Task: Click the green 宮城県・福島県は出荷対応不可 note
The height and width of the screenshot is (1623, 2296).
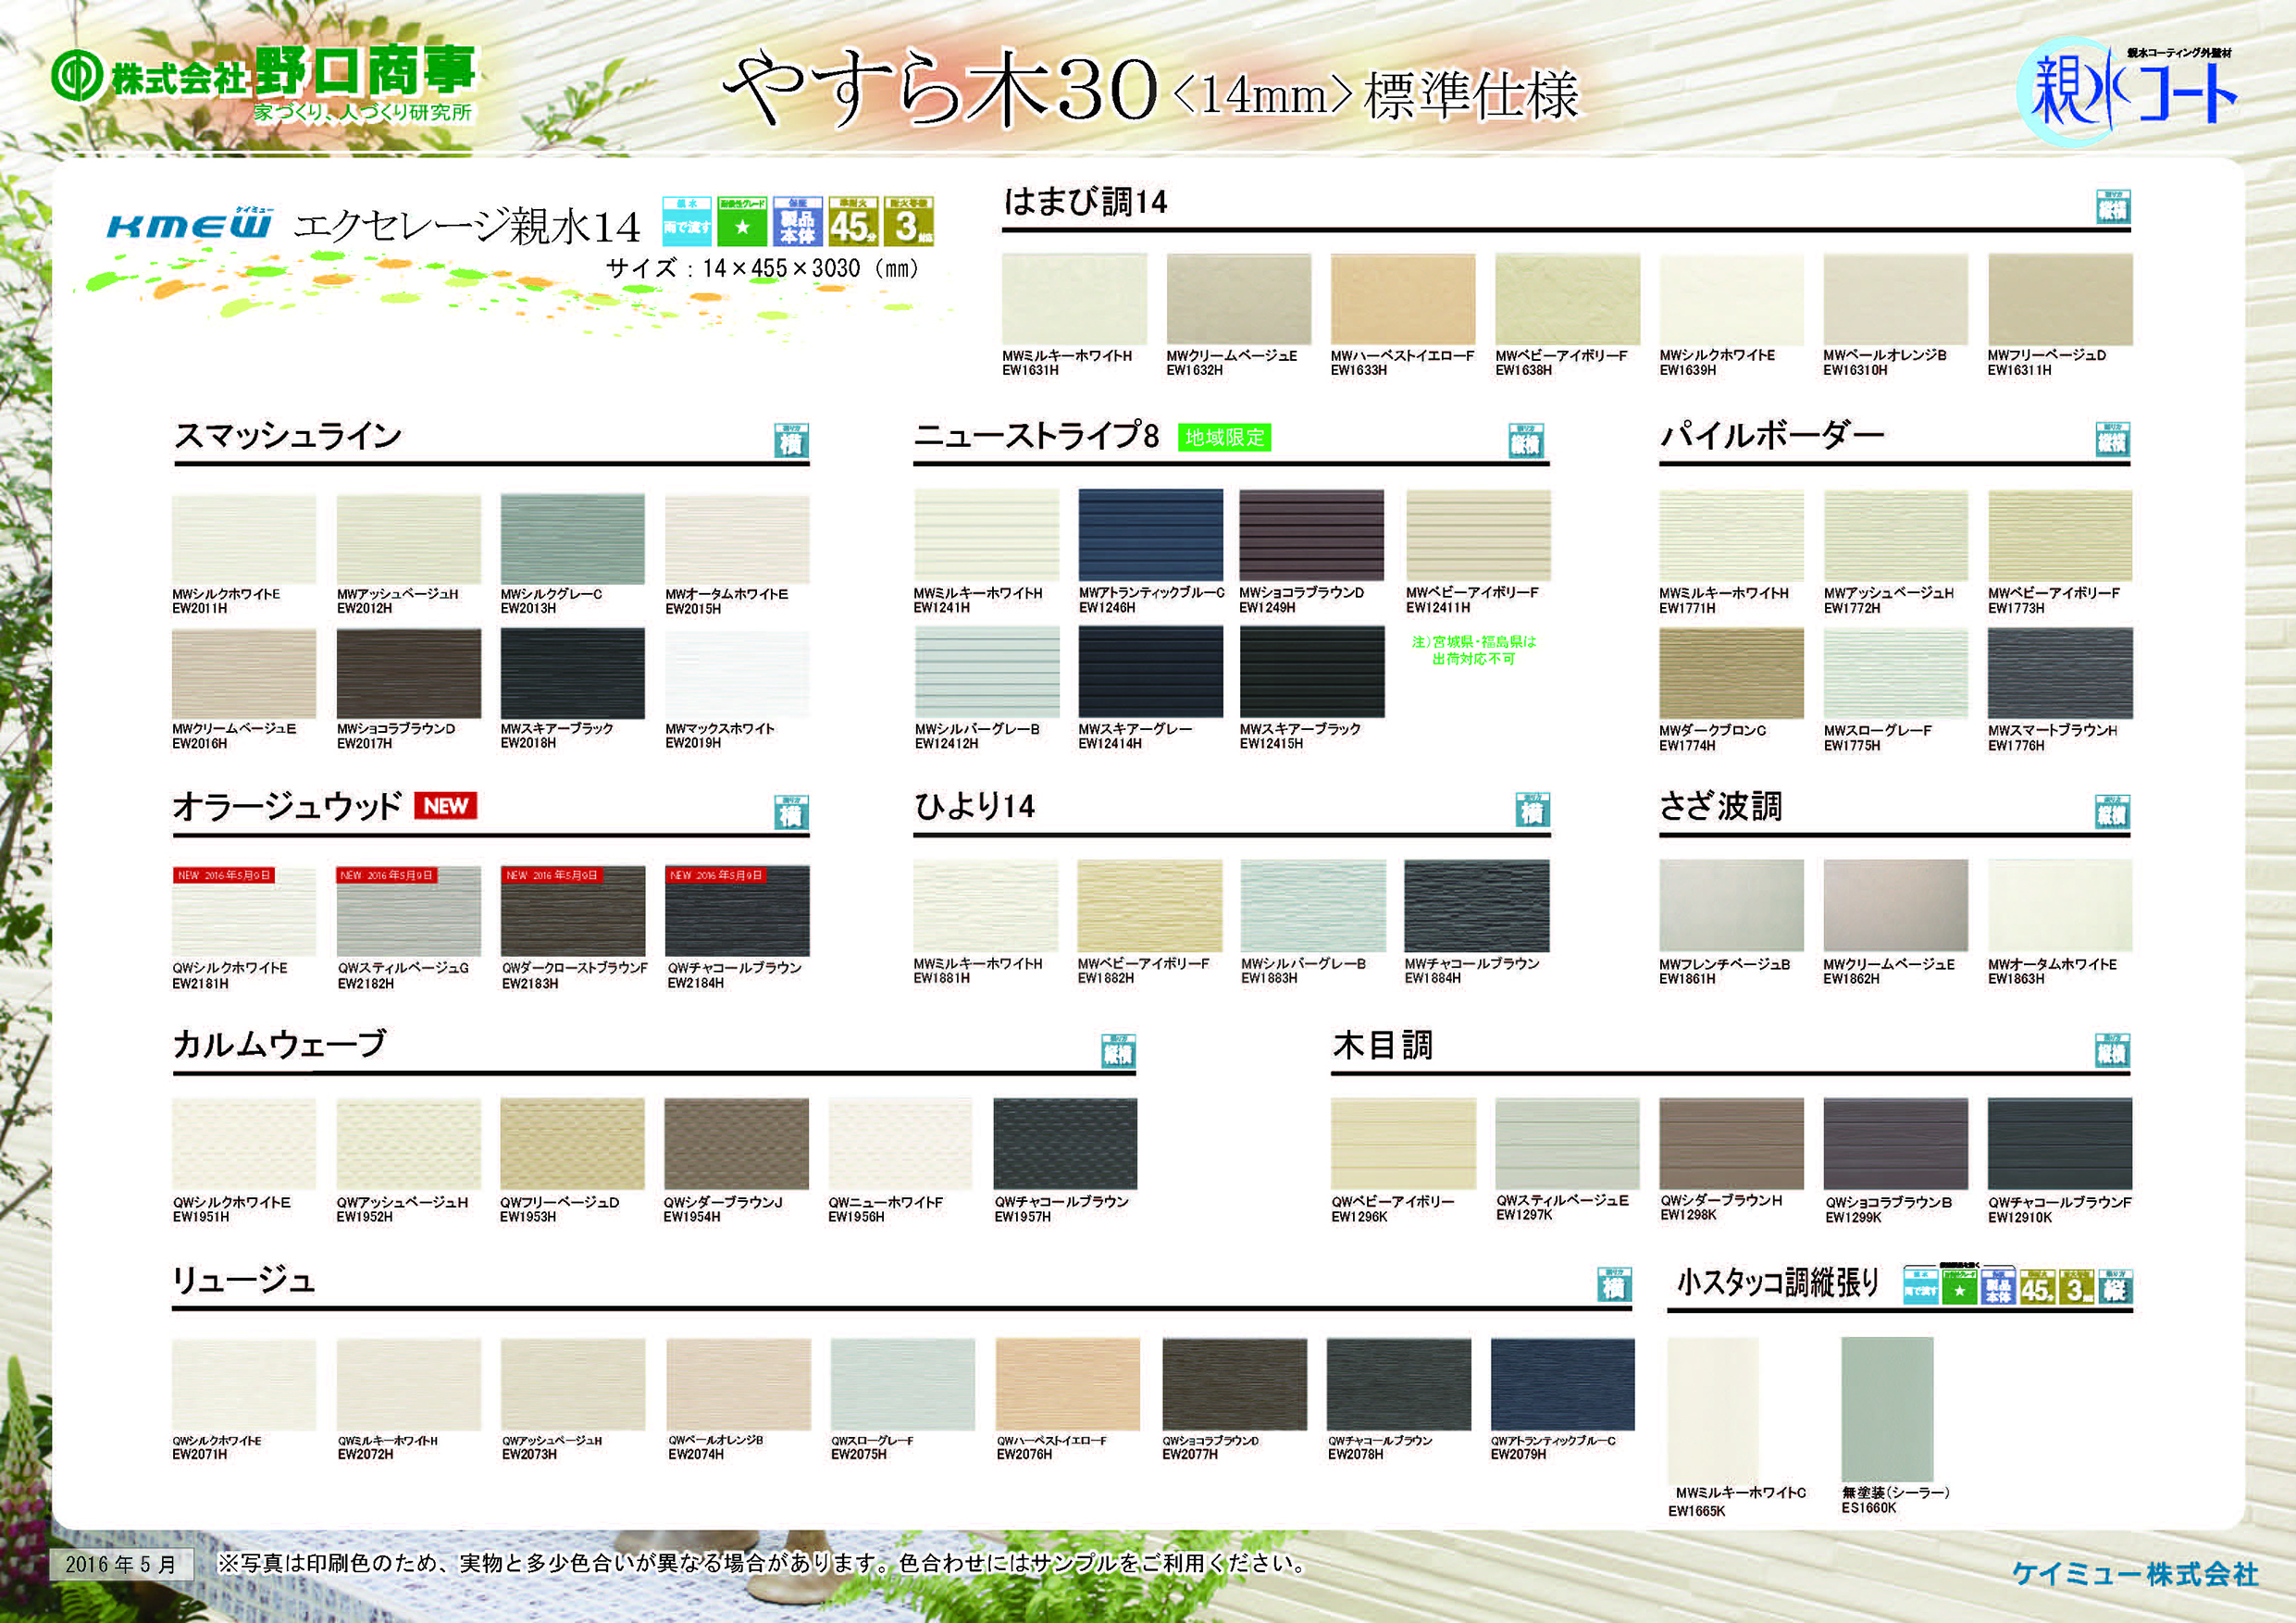Action: tap(1474, 650)
